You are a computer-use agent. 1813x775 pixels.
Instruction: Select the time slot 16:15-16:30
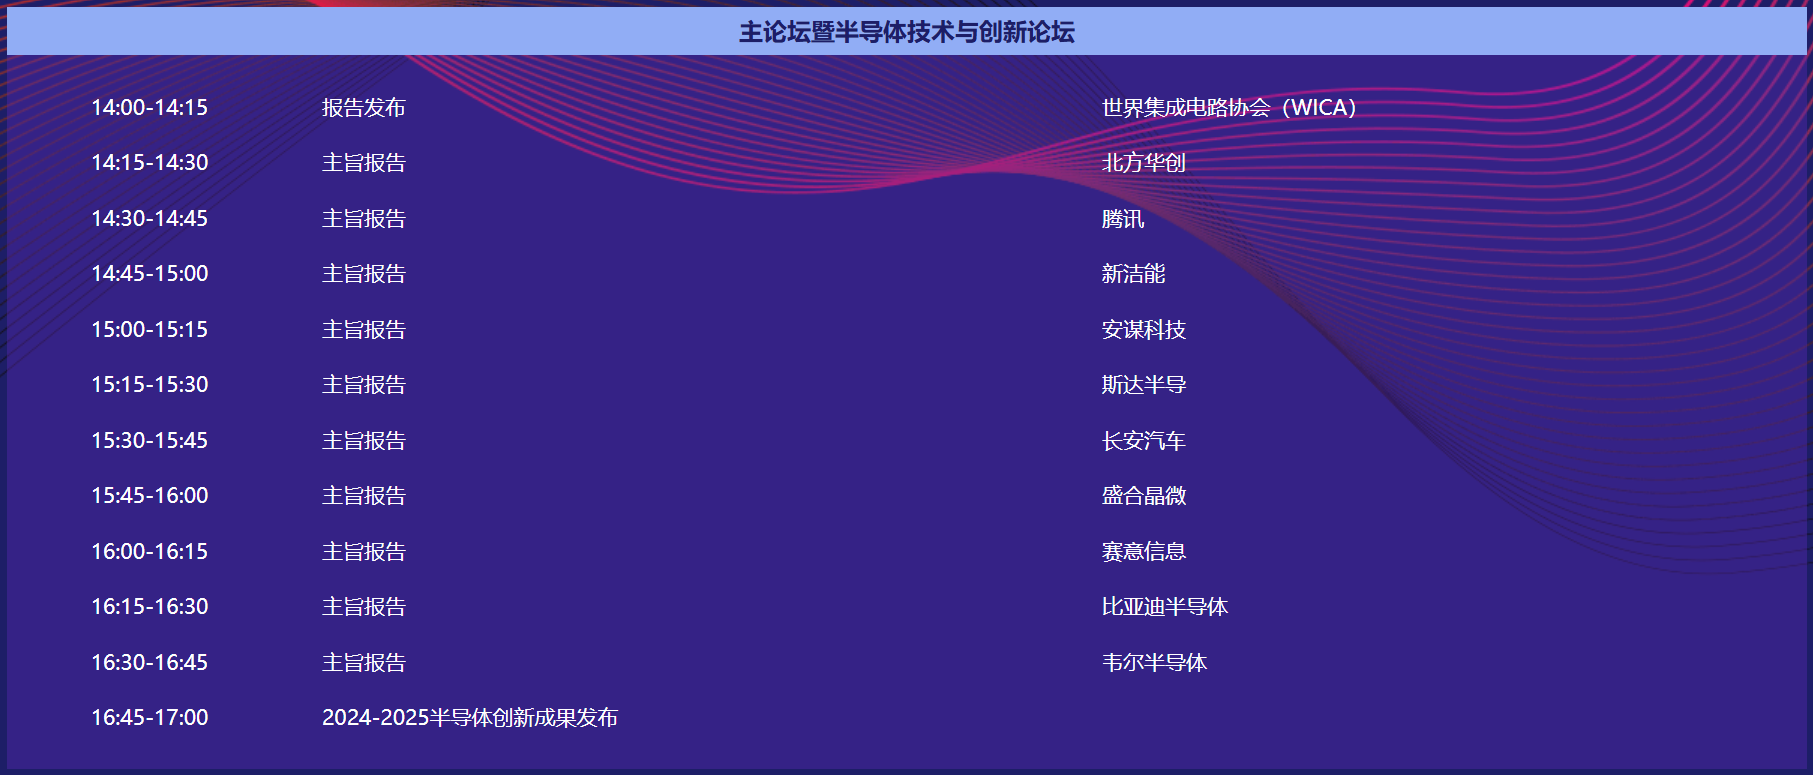149,606
